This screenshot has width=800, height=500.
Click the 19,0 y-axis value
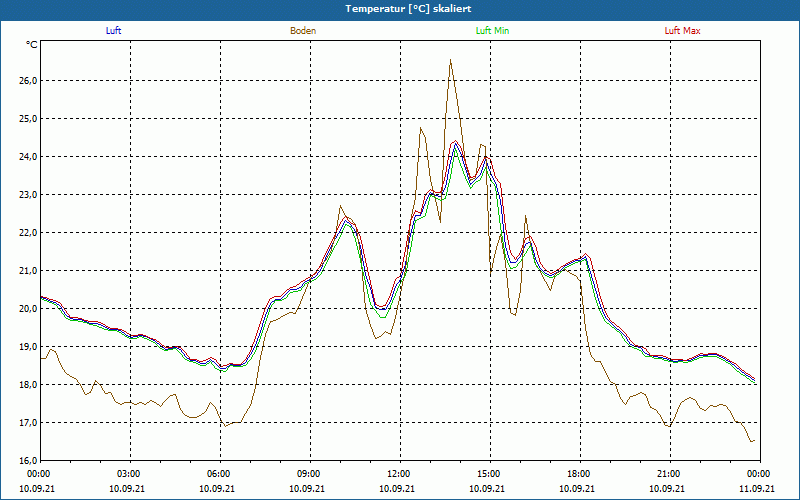click(x=28, y=346)
